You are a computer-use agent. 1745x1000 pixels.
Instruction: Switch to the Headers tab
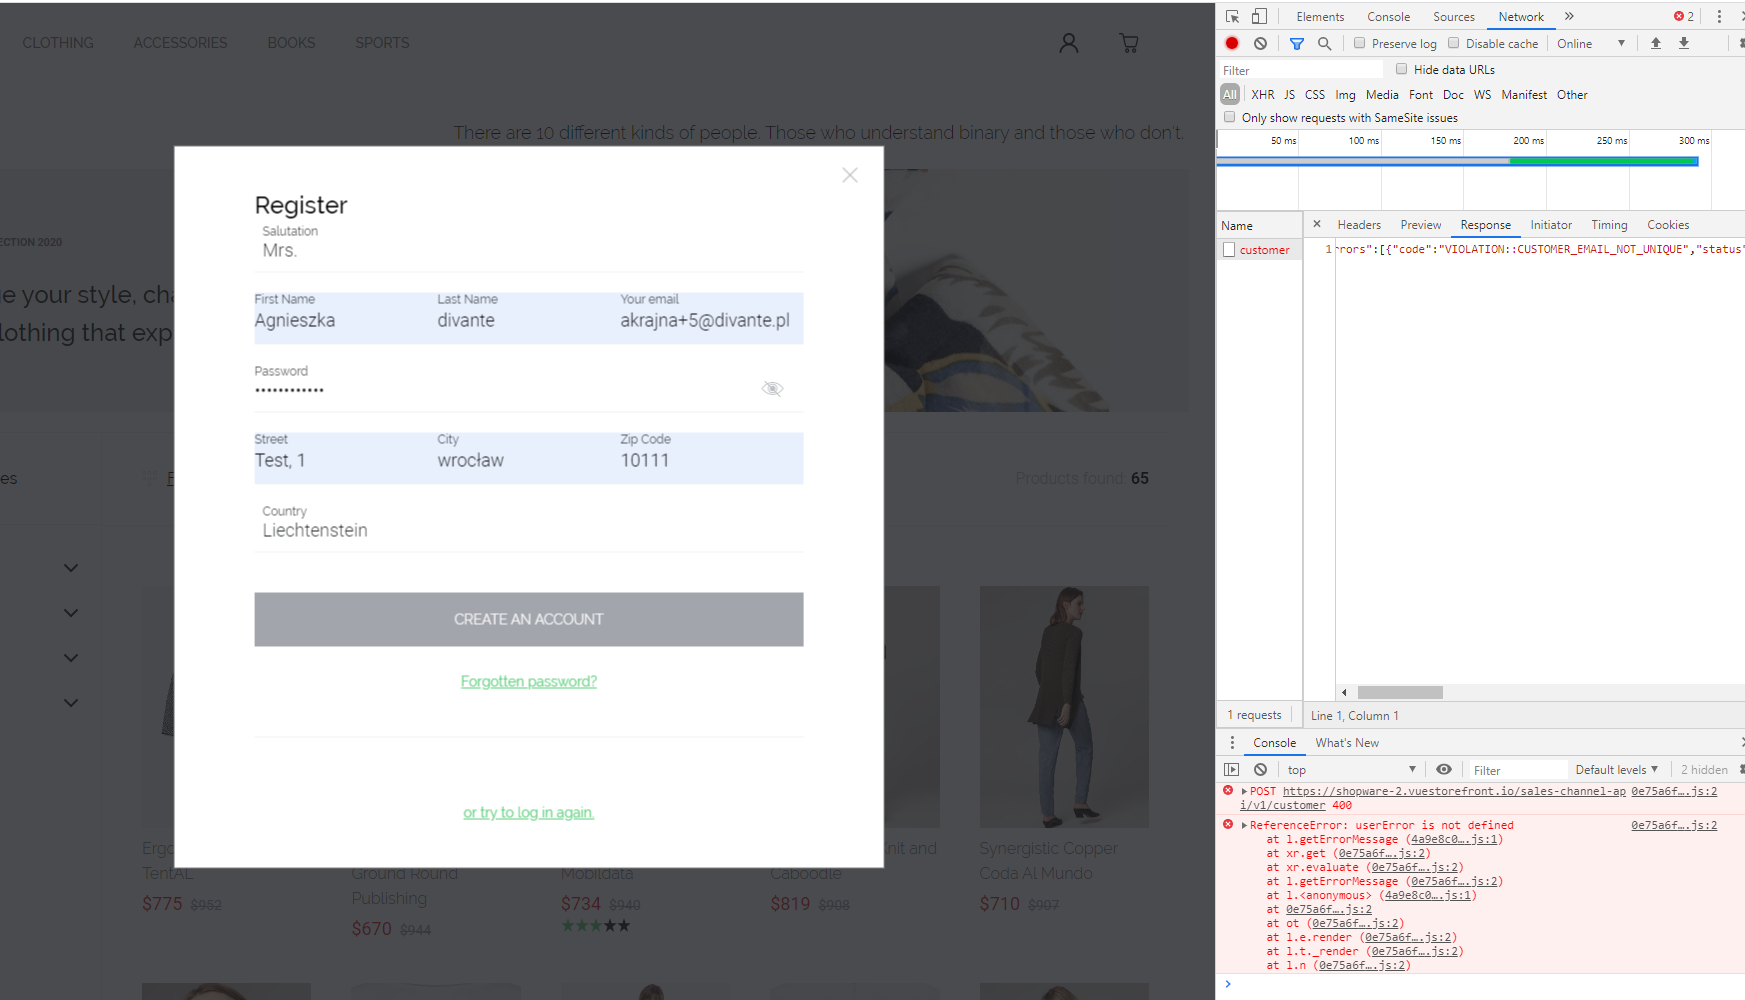coord(1358,224)
